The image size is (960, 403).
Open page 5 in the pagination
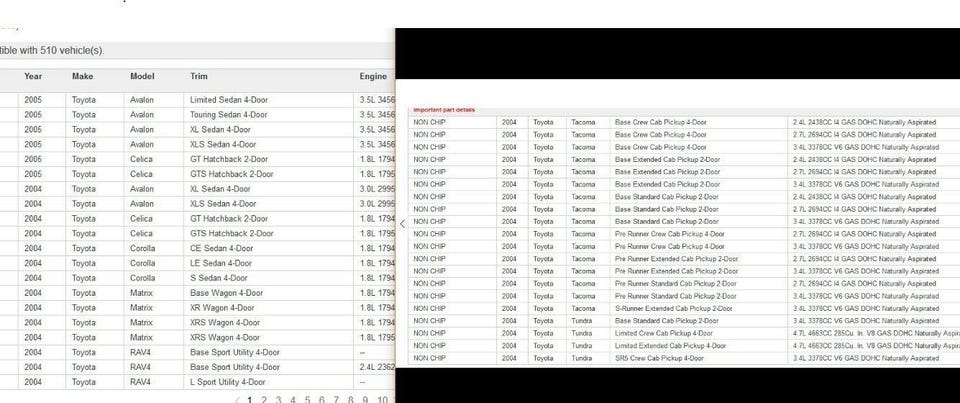click(307, 400)
